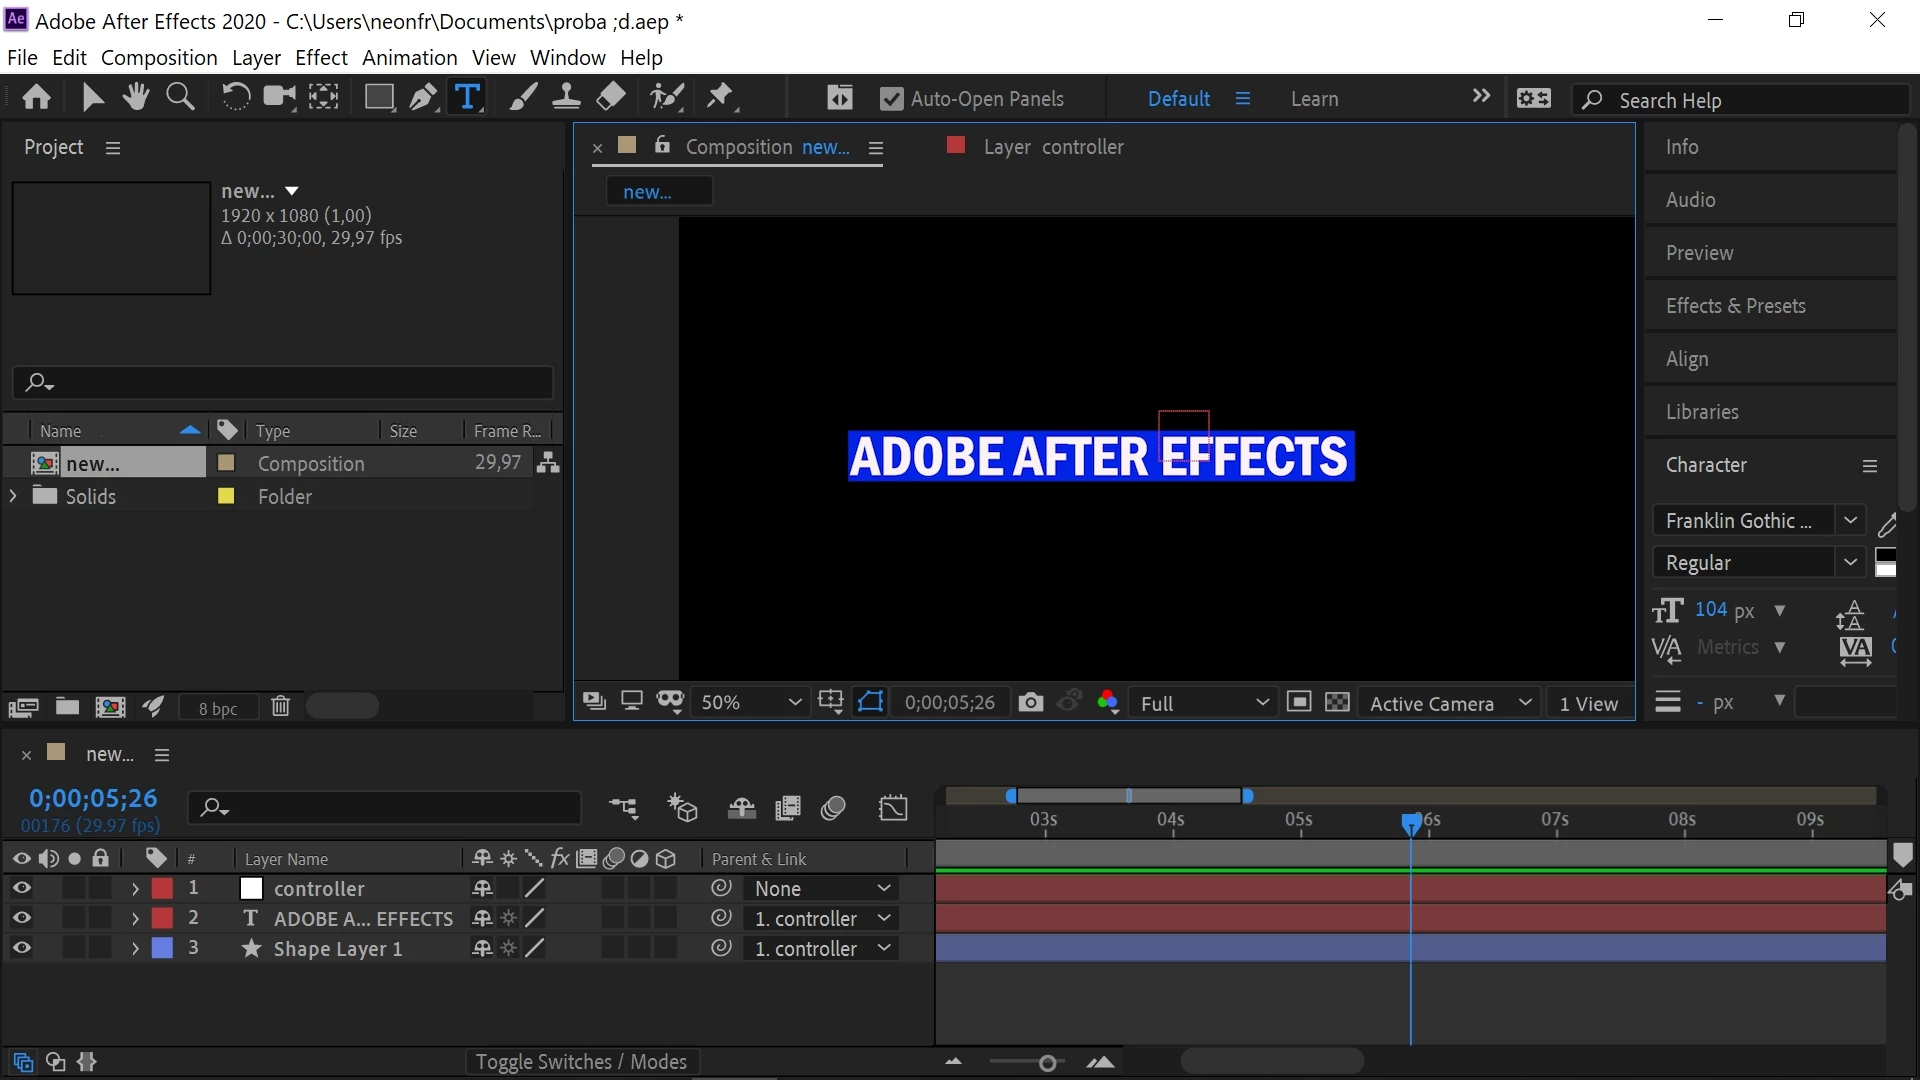
Task: Delete selected project item with trash icon
Action: pos(281,707)
